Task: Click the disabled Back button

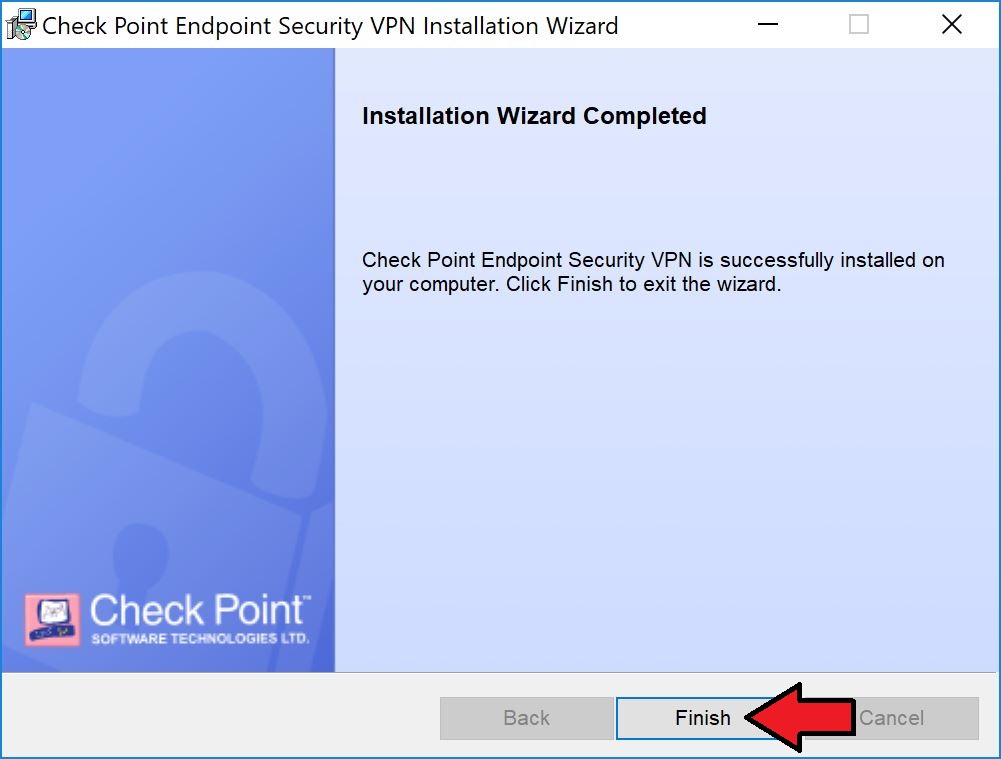Action: click(x=526, y=717)
